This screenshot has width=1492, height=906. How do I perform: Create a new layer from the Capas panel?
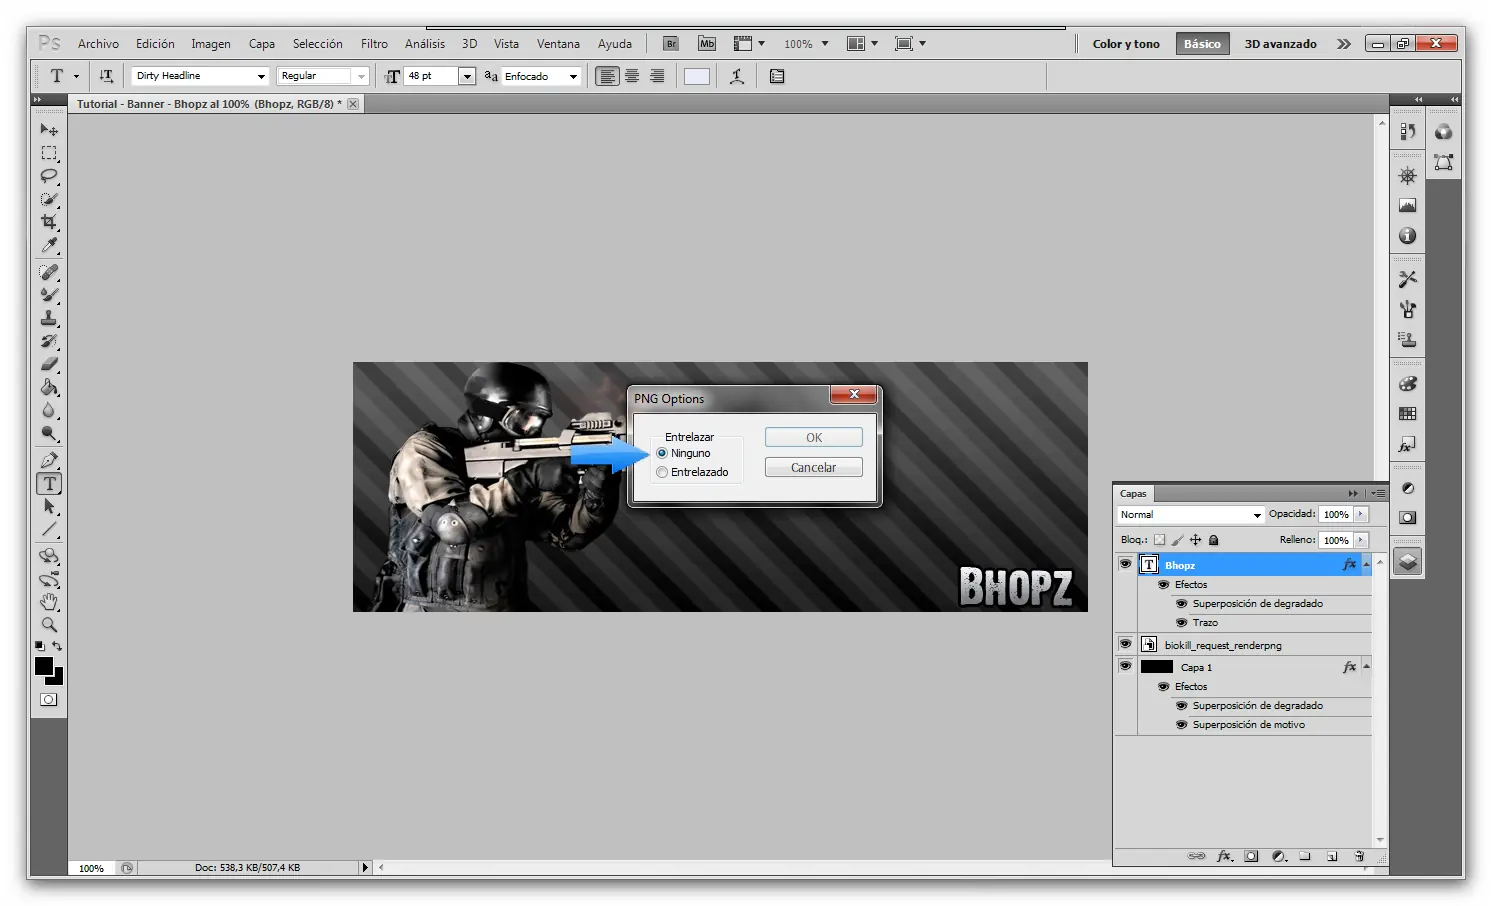1332,856
